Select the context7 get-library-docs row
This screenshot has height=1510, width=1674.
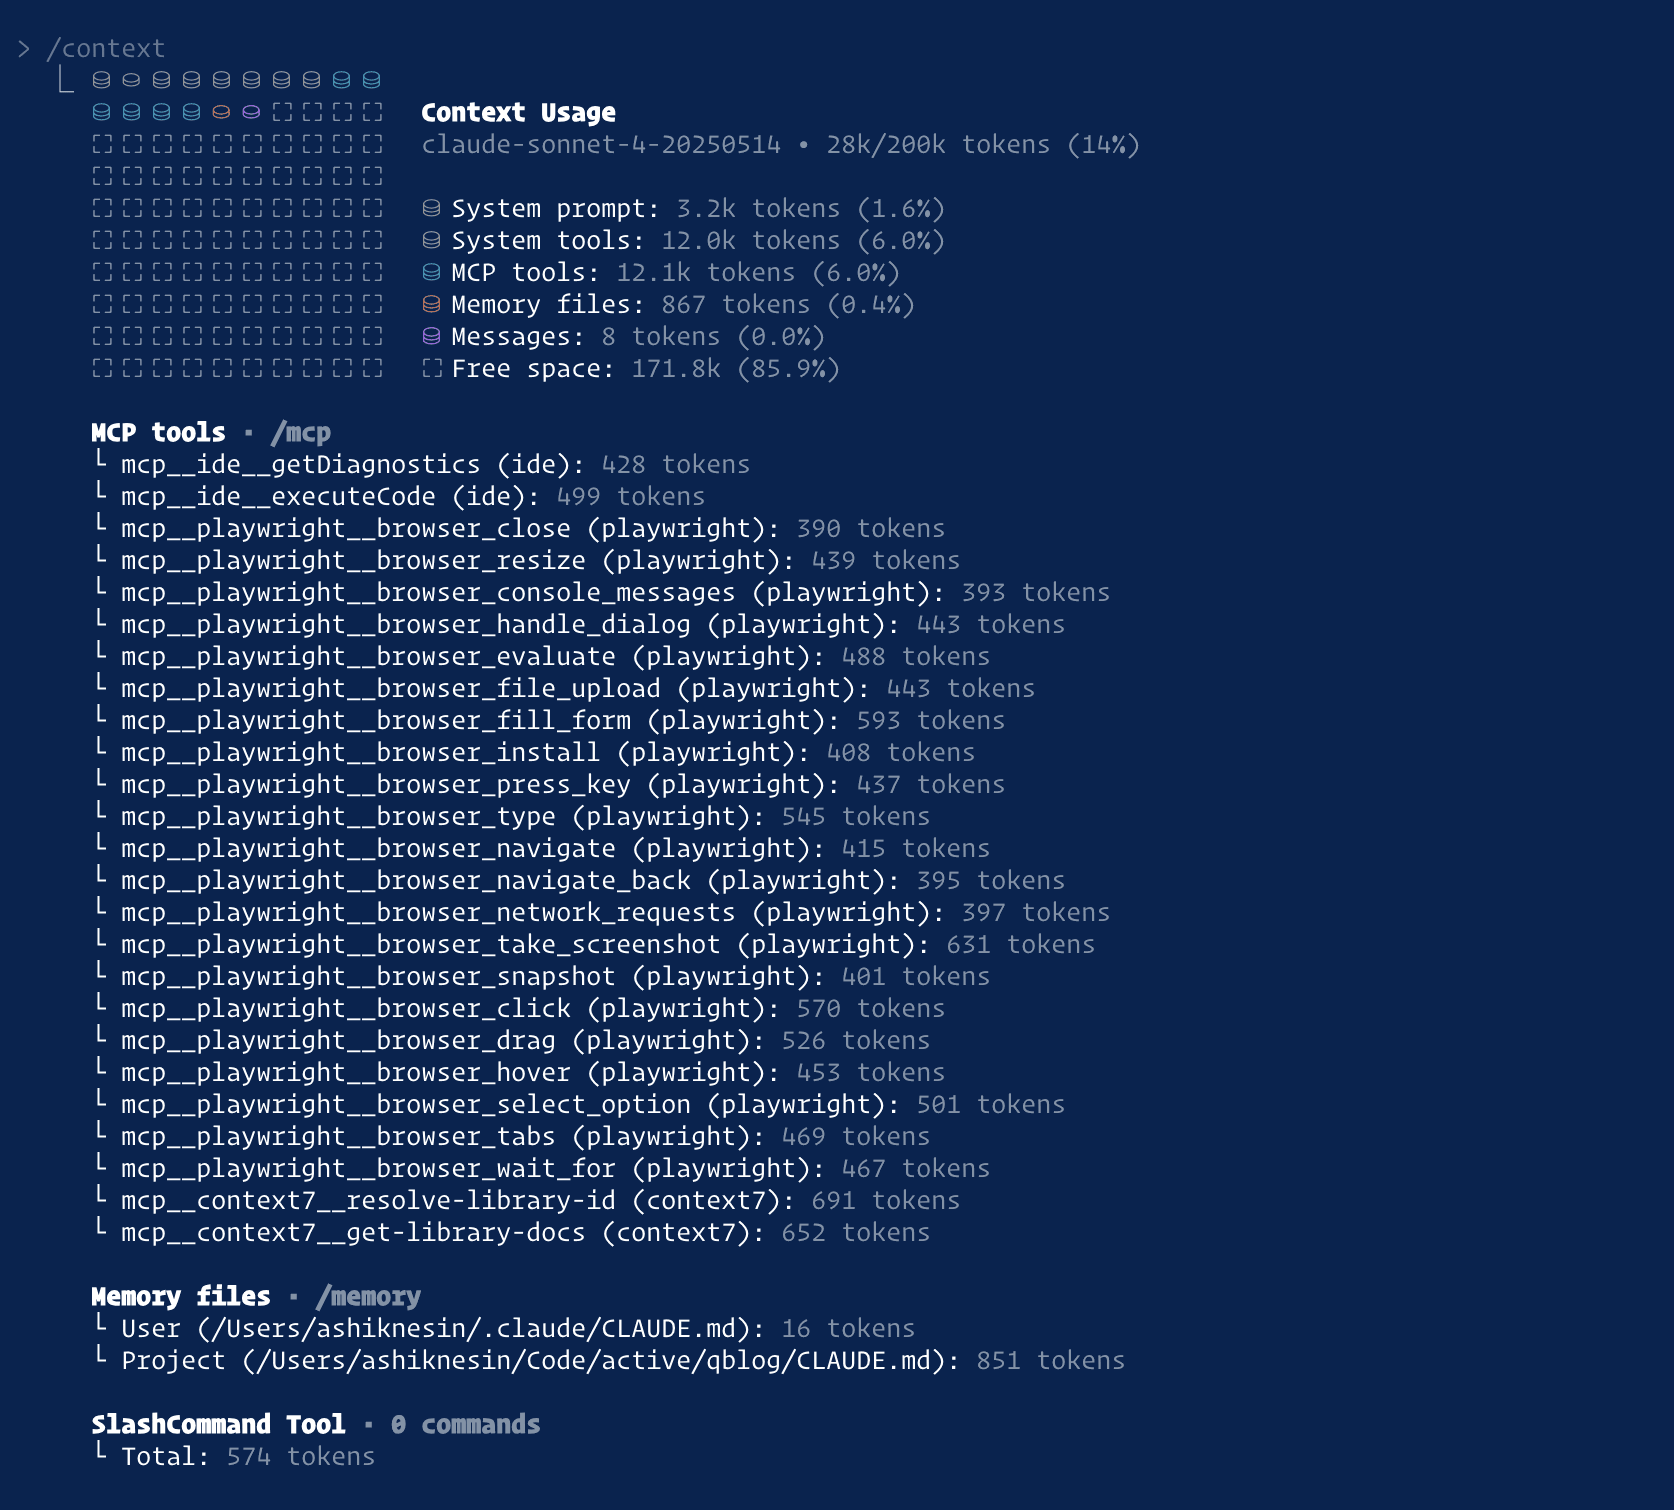click(x=512, y=1233)
